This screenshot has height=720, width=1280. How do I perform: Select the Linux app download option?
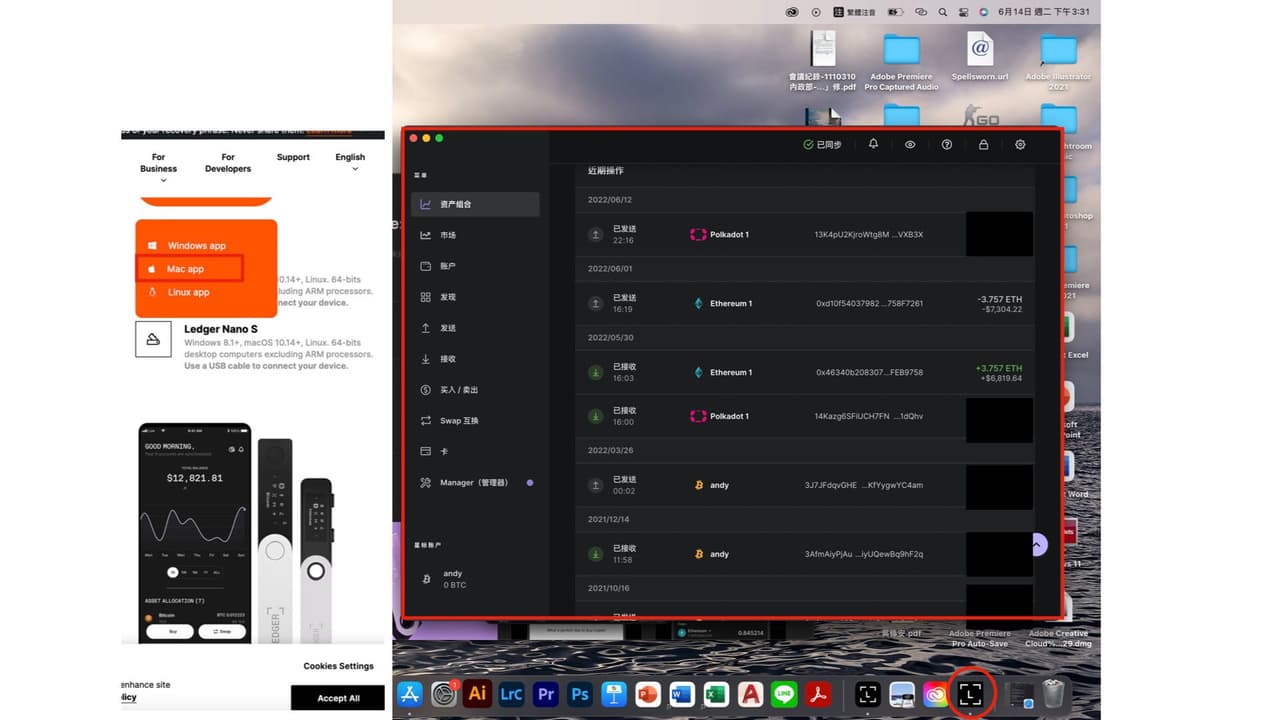pyautogui.click(x=188, y=292)
